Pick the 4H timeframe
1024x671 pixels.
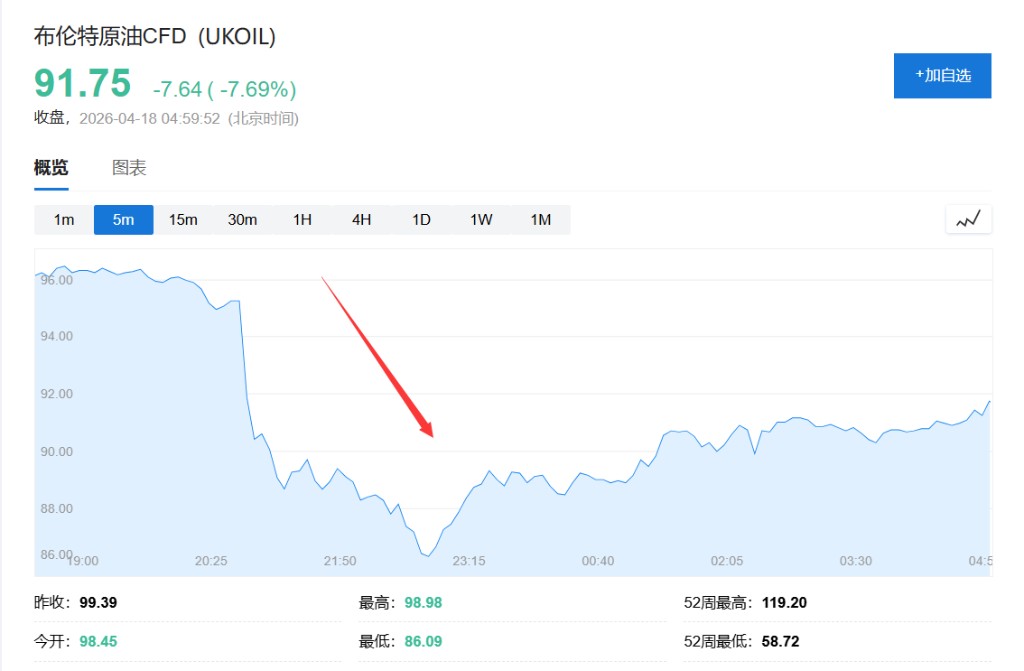point(362,220)
